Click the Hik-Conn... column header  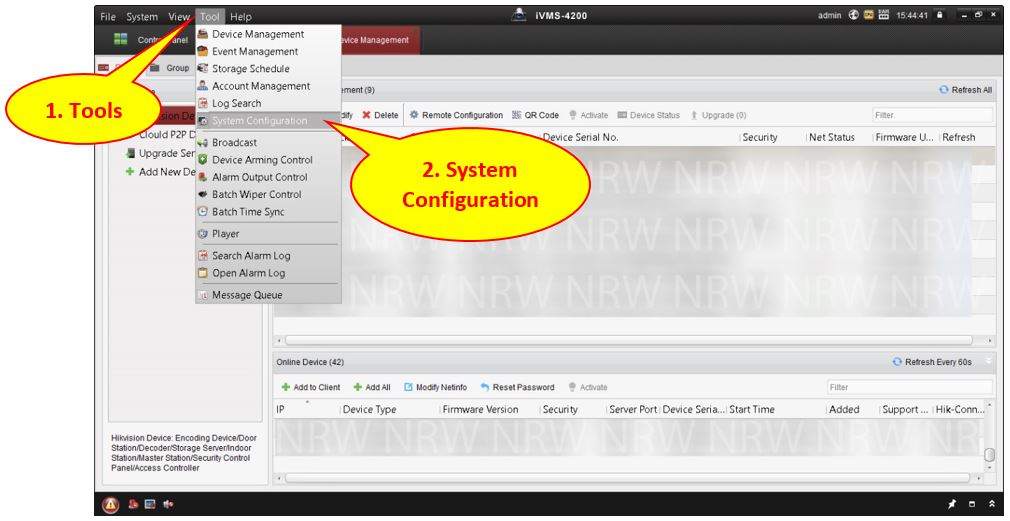960,410
